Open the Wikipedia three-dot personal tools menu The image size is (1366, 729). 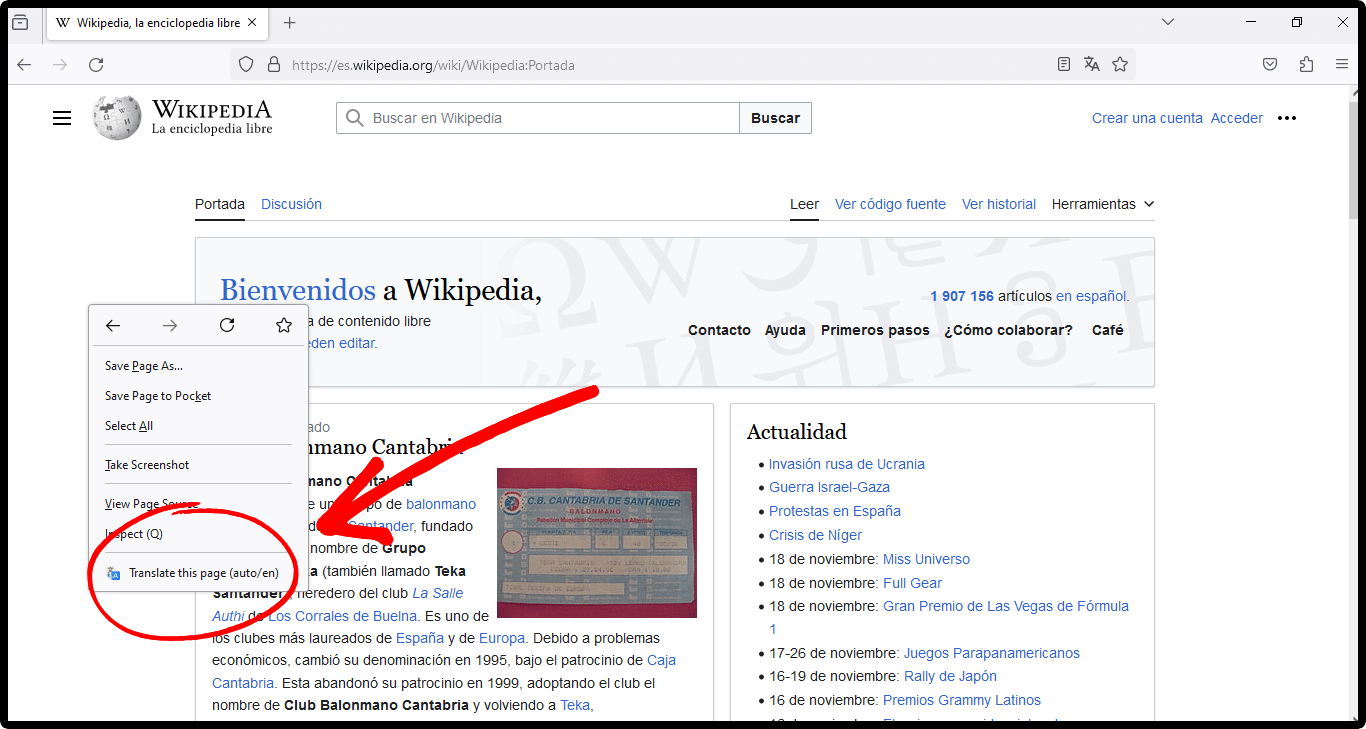pos(1287,118)
